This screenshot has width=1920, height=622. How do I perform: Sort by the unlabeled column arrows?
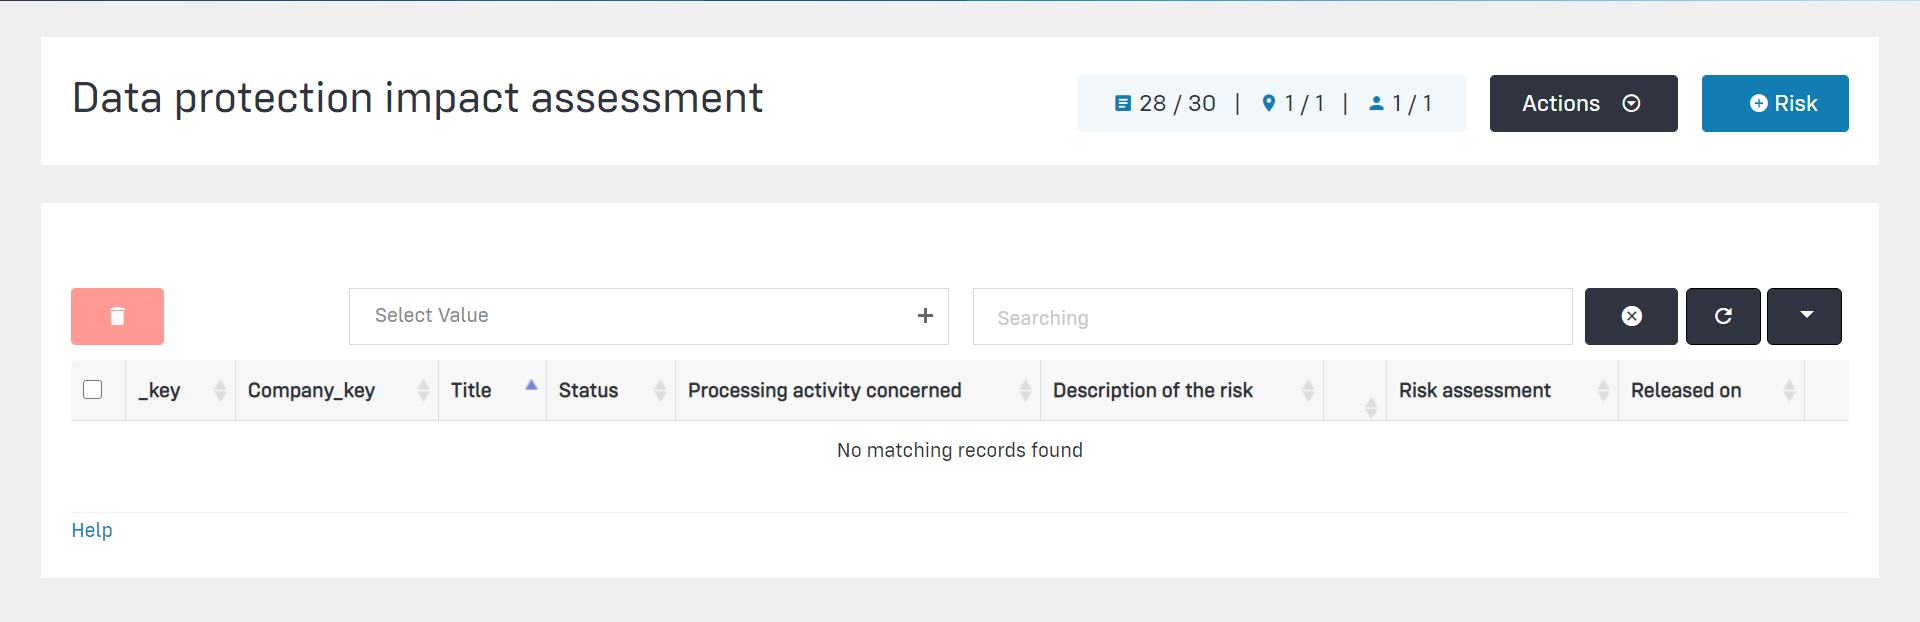(x=1370, y=406)
